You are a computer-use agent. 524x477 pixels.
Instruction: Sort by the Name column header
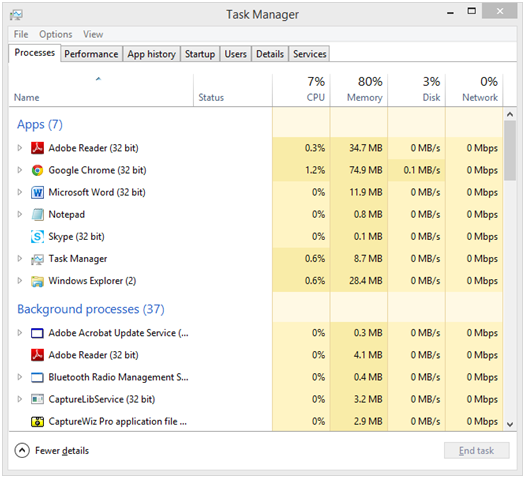(101, 90)
